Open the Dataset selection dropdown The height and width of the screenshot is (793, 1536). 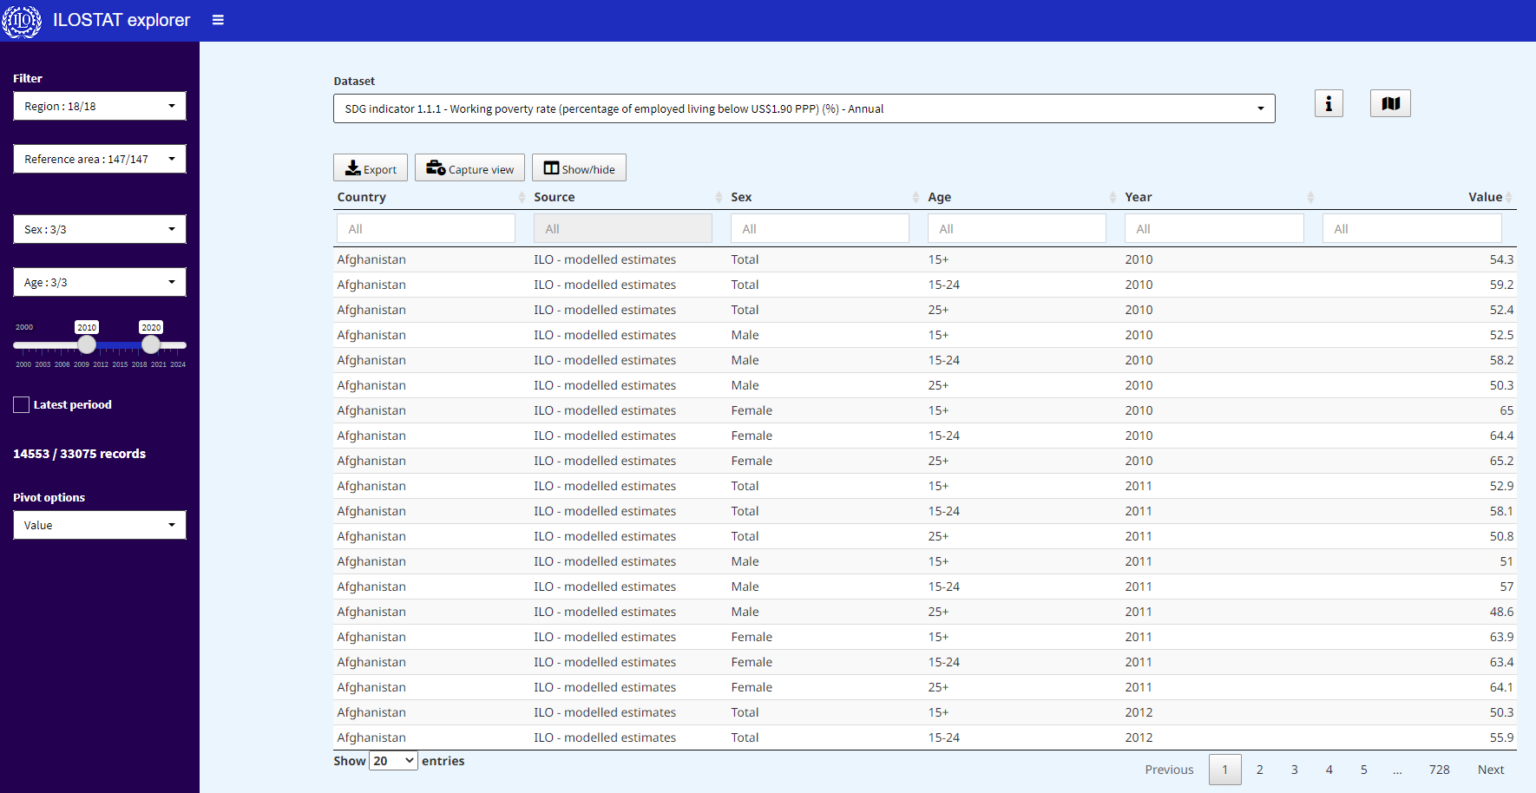pos(804,108)
